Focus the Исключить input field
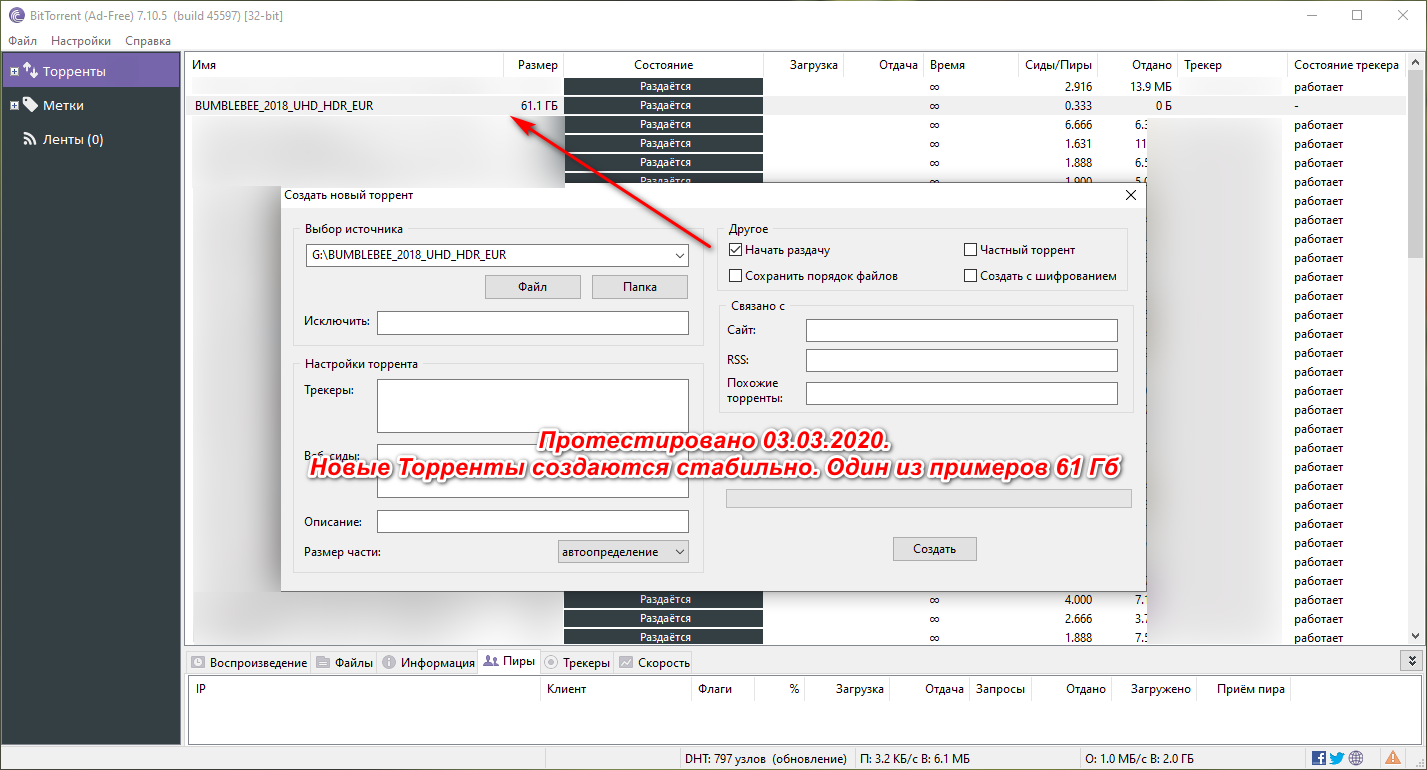 533,322
